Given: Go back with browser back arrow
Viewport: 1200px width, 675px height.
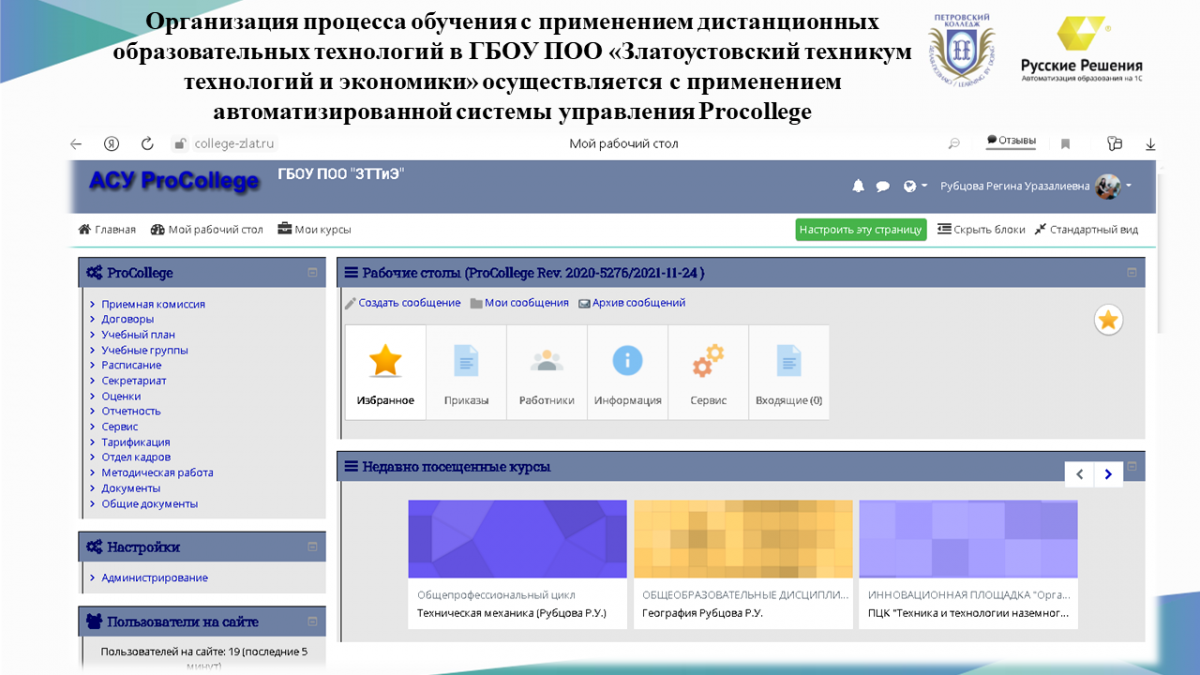Looking at the screenshot, I should coord(76,144).
